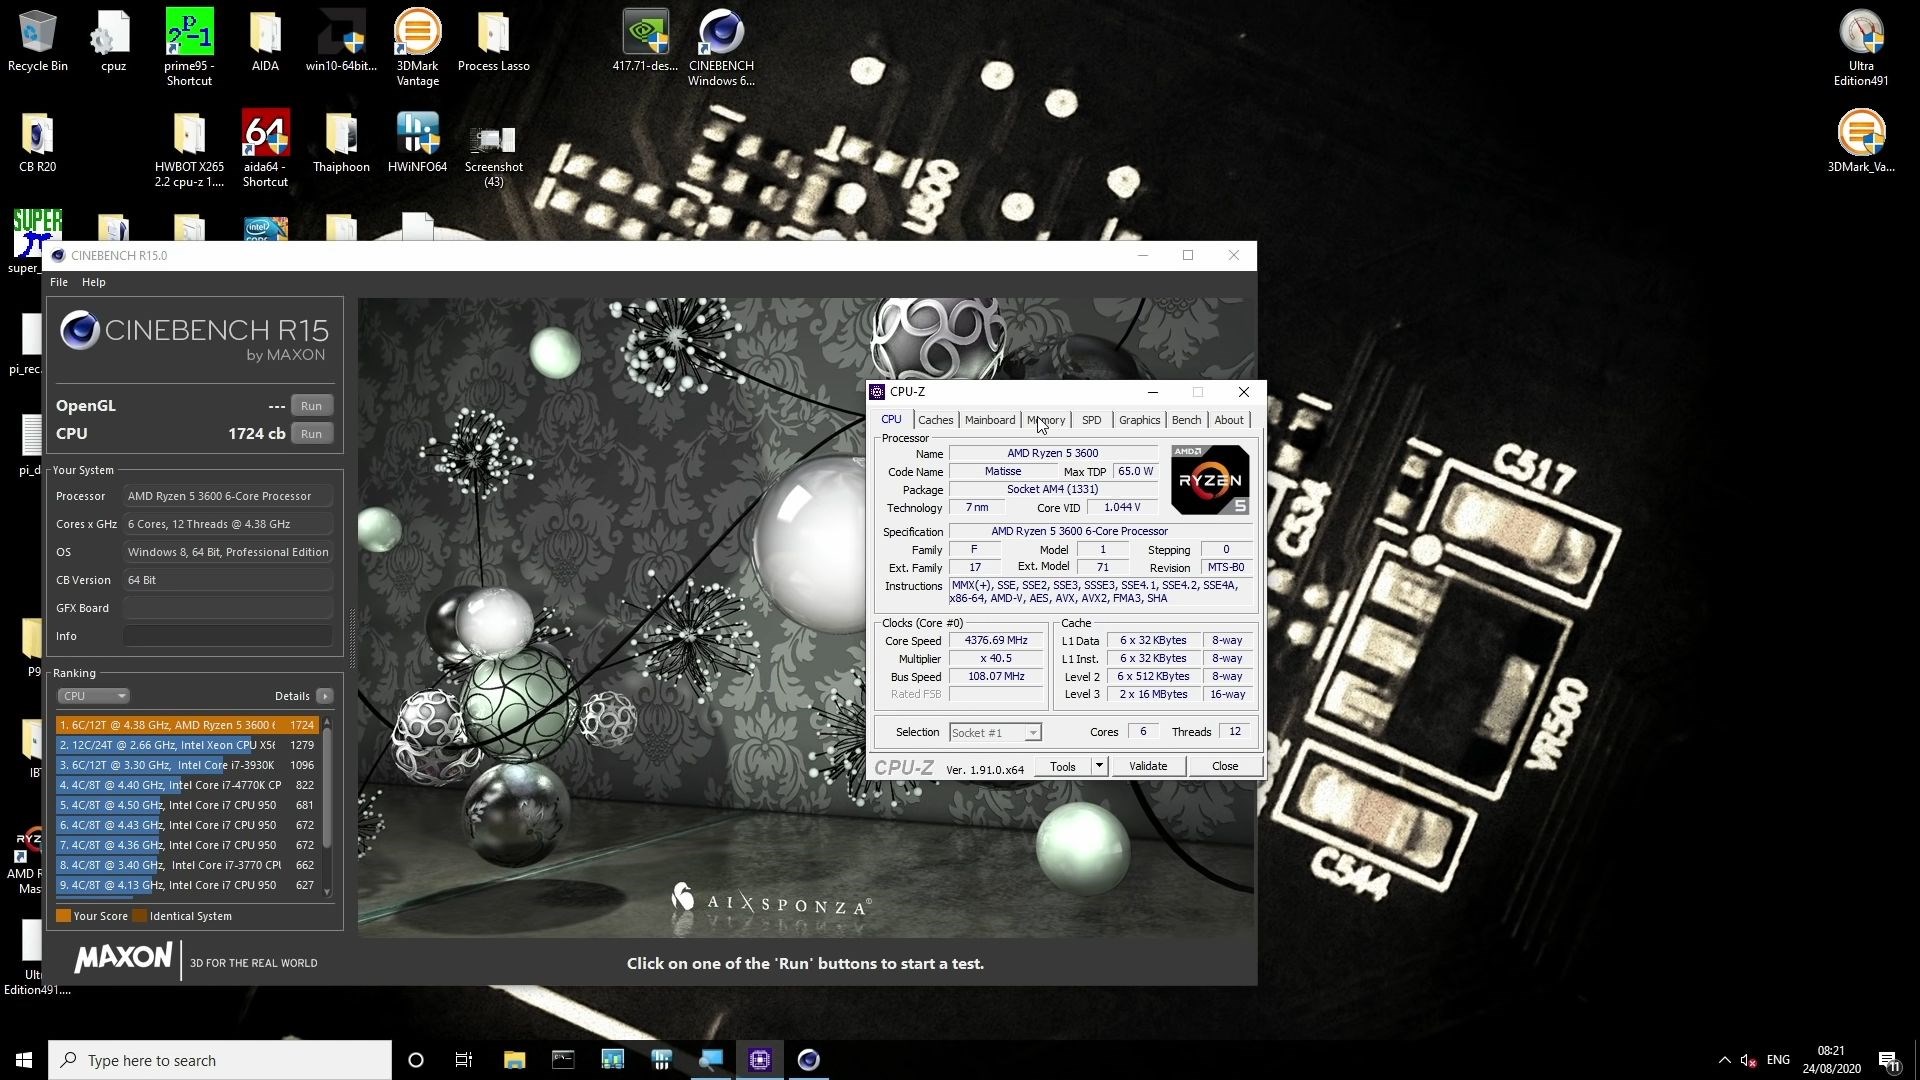Launch 3DMark Vantage desktop icon
The width and height of the screenshot is (1920, 1080).
[417, 47]
